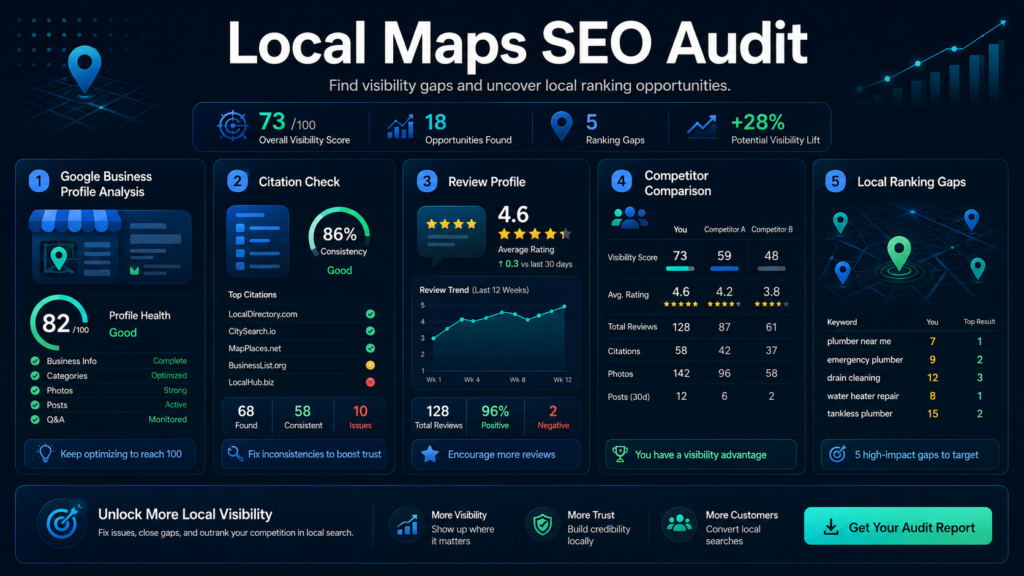Viewport: 1024px width, 576px height.
Task: Click the trophy icon beside visibility advantage
Action: (x=620, y=454)
